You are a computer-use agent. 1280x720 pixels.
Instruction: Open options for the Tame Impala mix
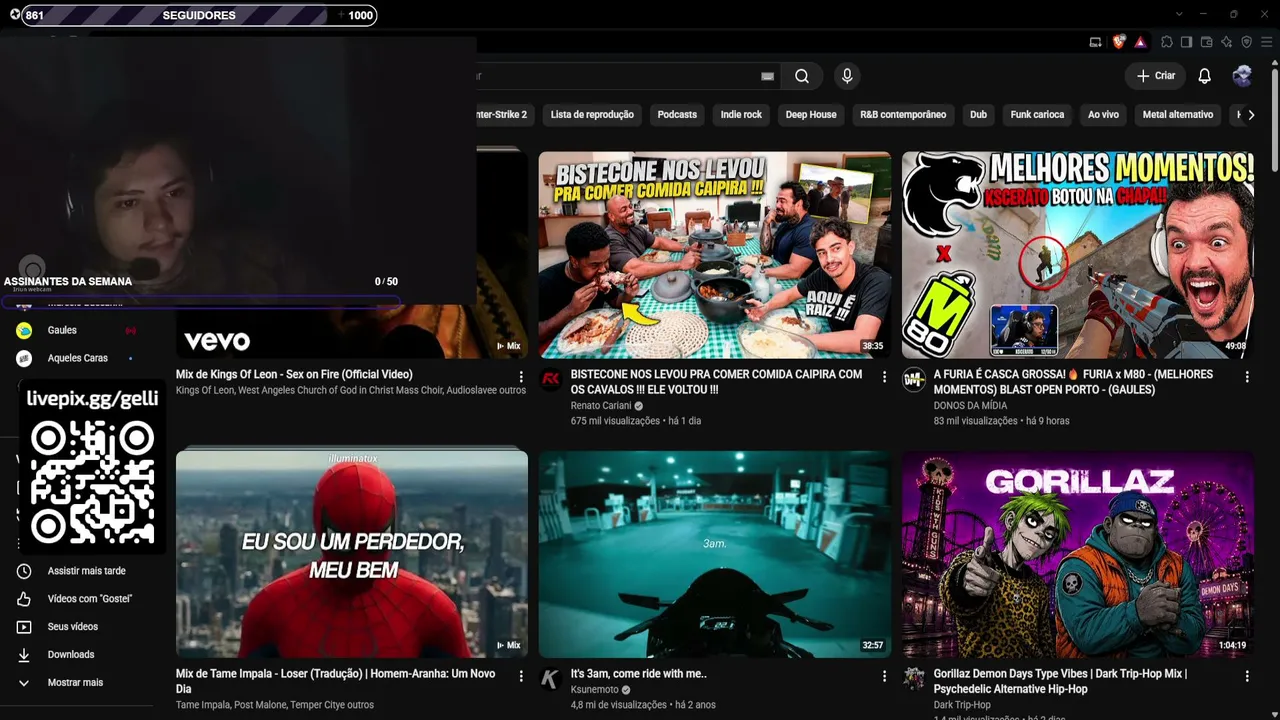point(521,677)
